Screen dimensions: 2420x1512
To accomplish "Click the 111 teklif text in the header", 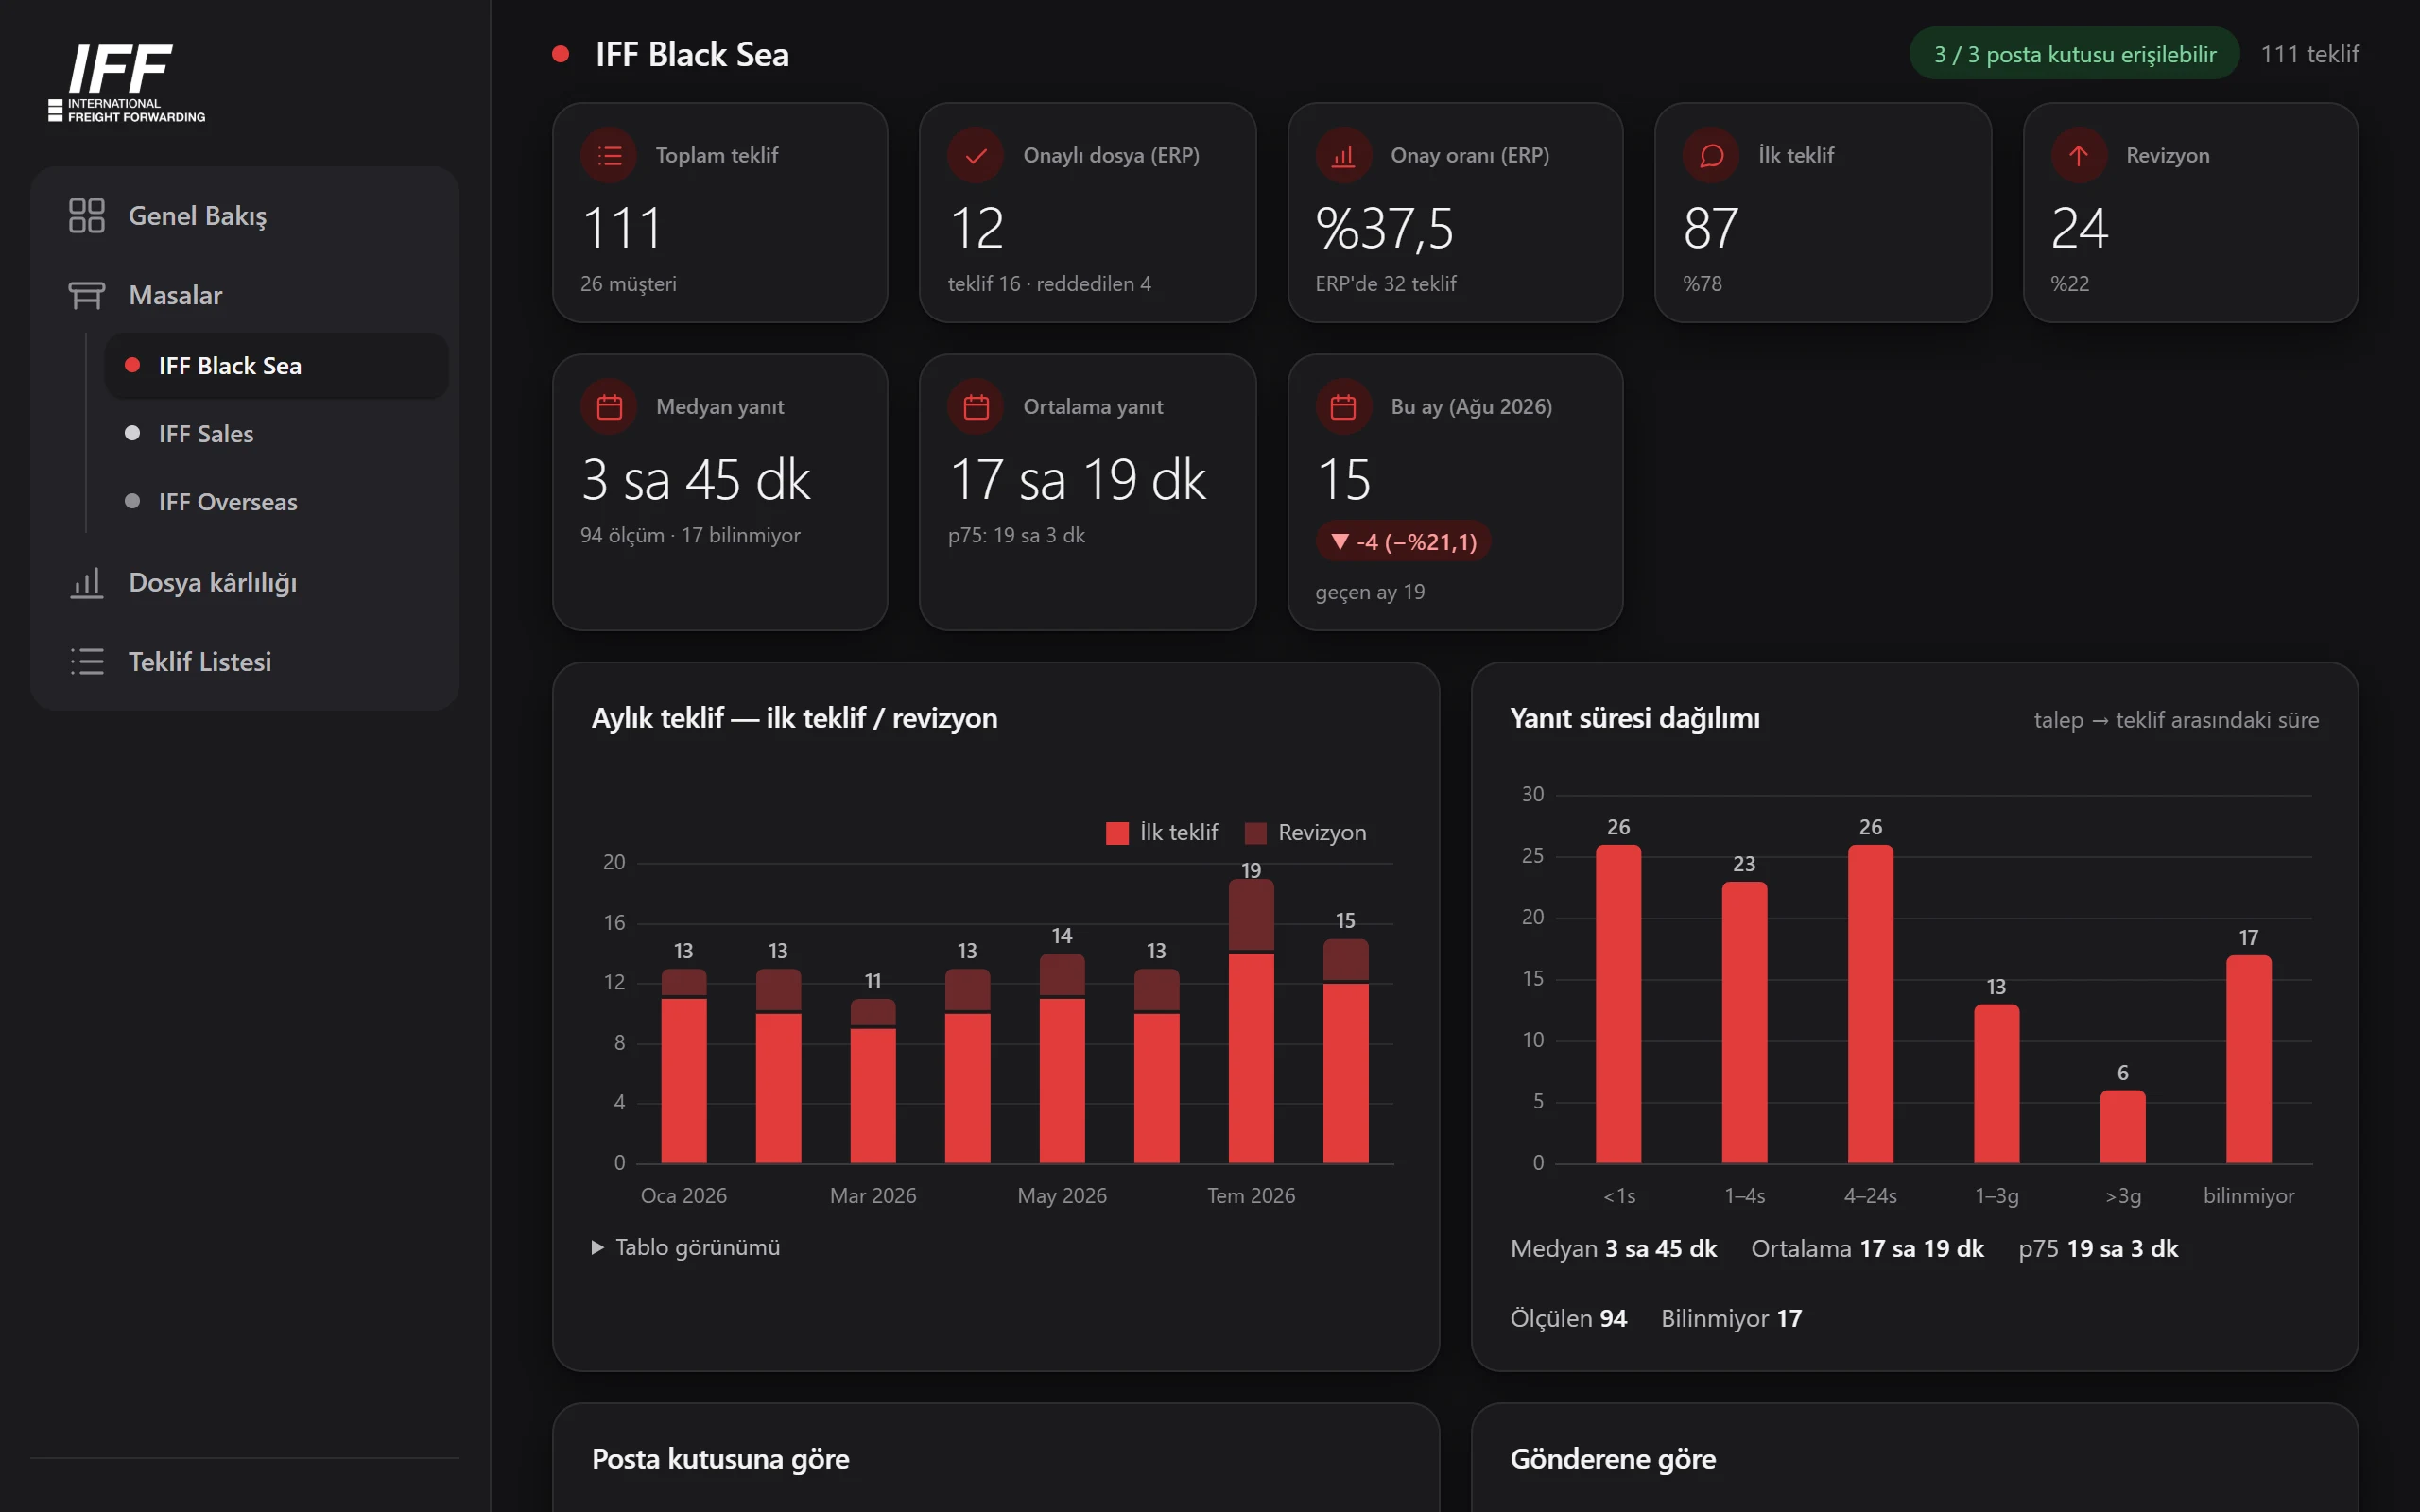I will 2309,54.
